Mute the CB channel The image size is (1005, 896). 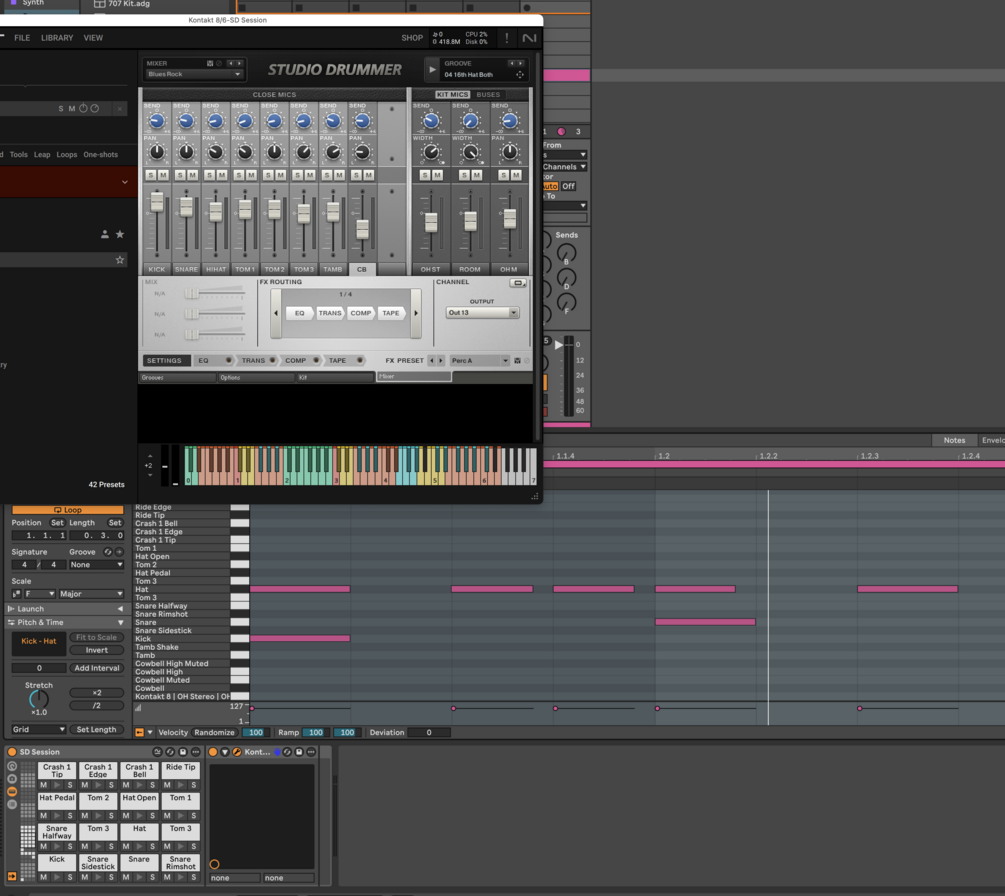point(369,176)
